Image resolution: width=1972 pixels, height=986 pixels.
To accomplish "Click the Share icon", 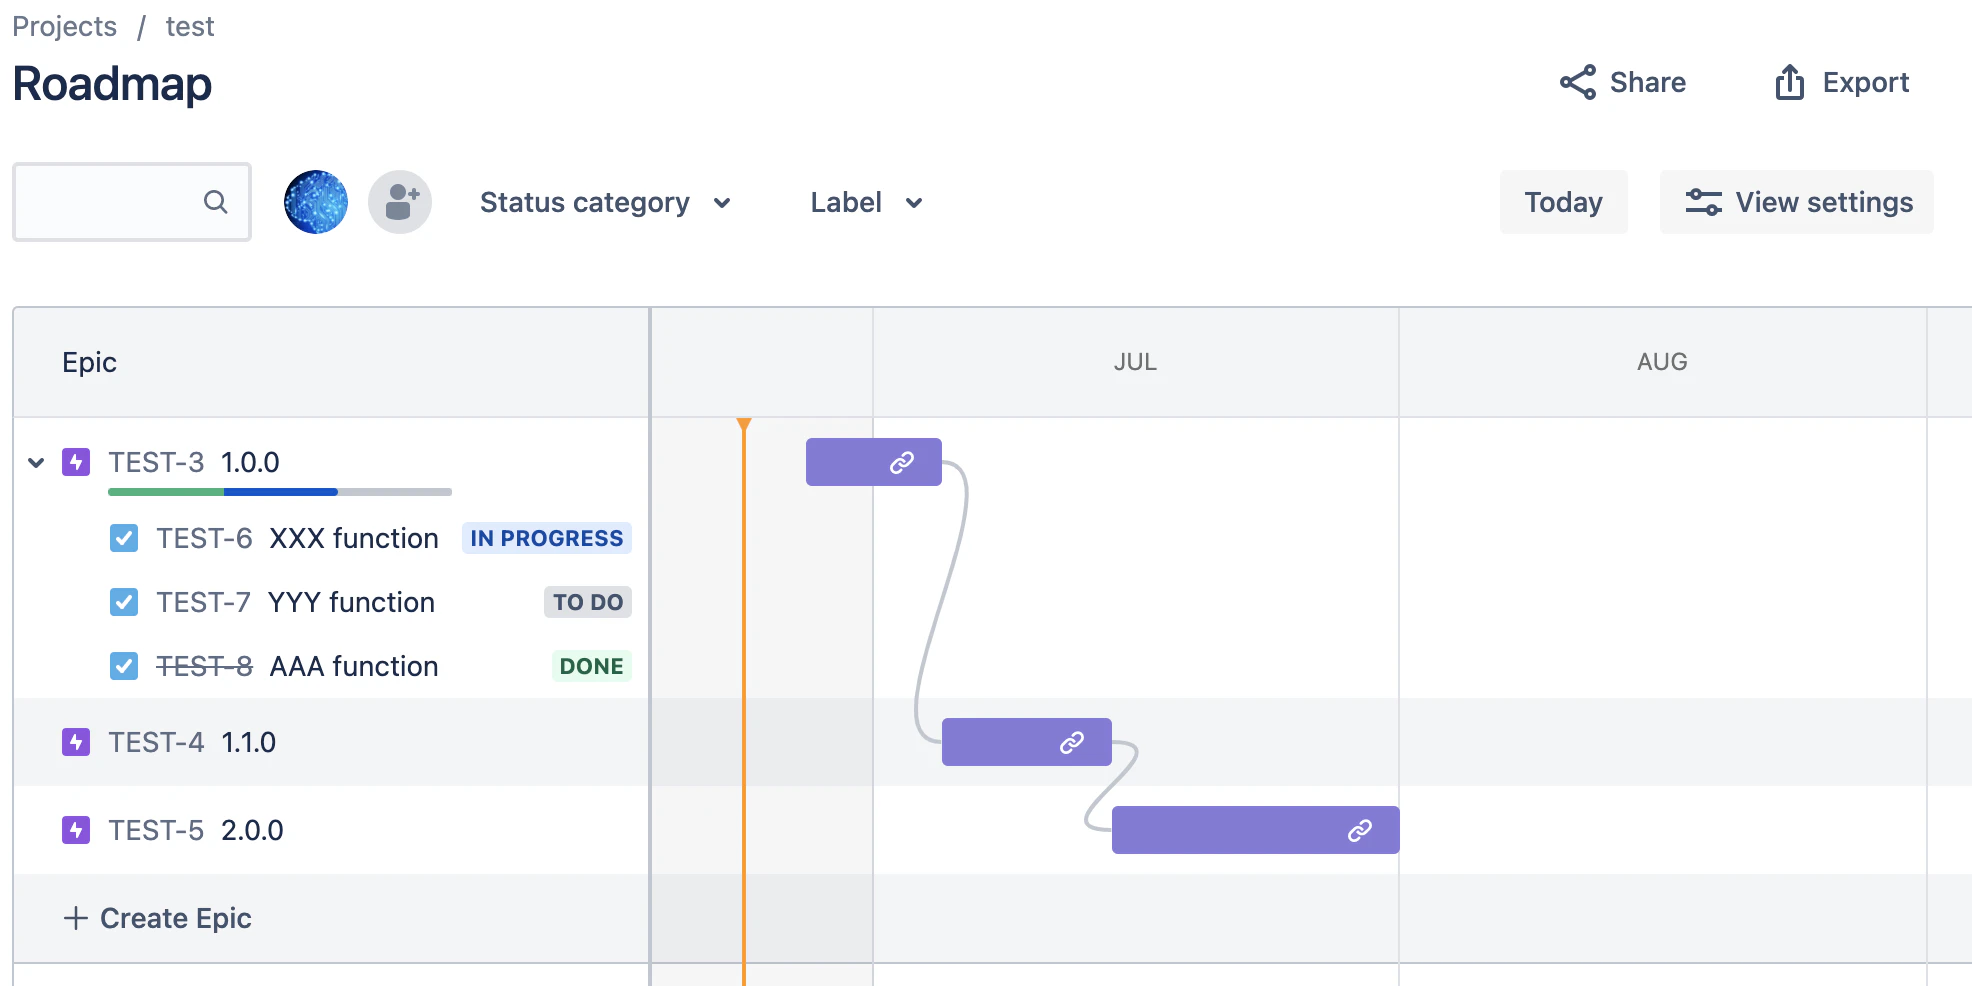I will [1578, 82].
